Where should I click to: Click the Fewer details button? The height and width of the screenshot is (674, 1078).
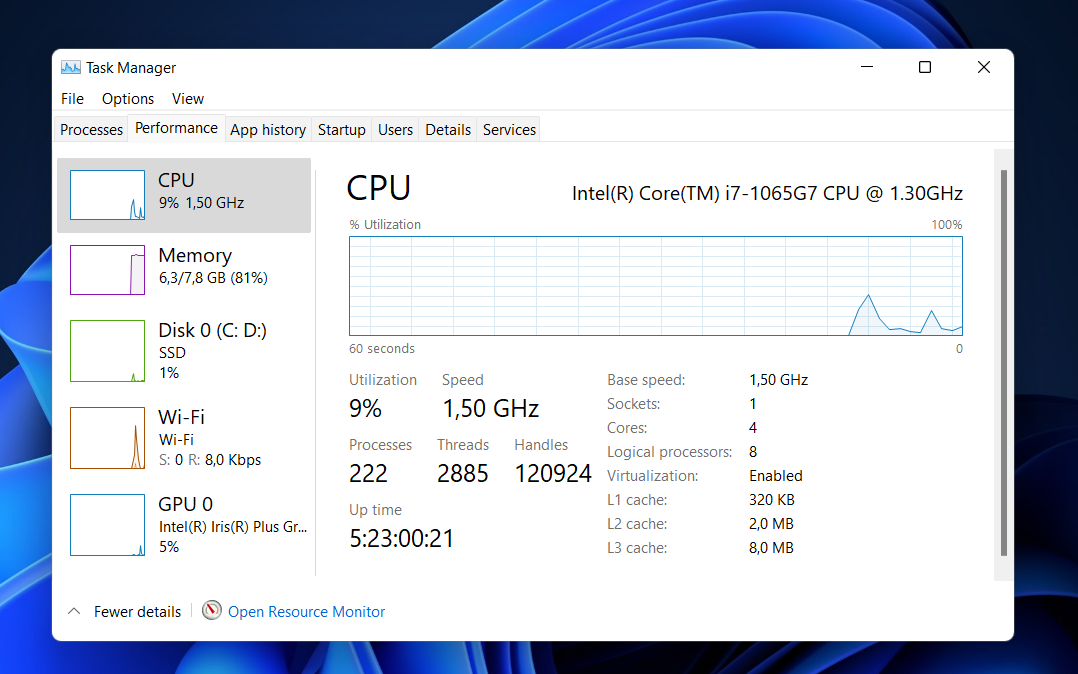[135, 611]
